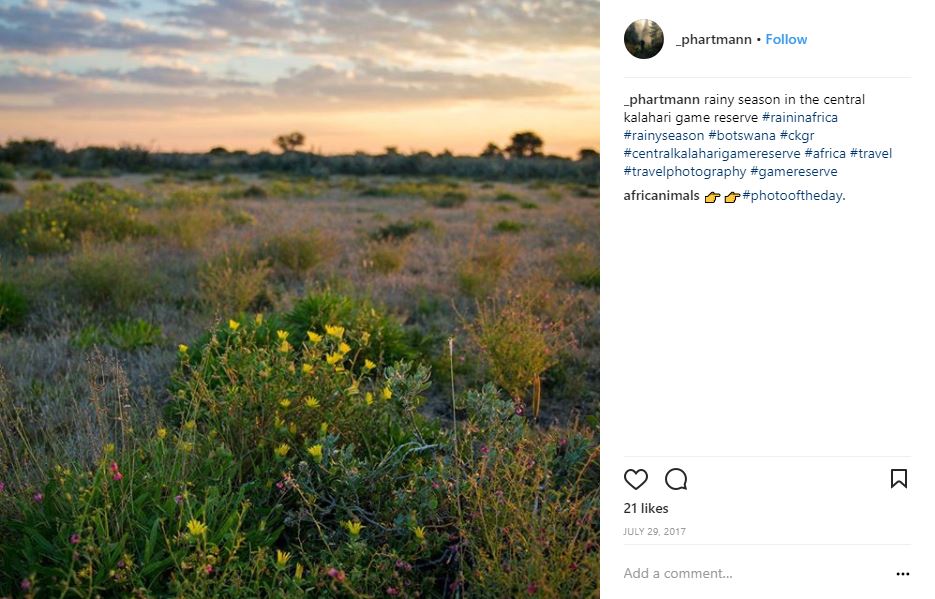Click the comment speech bubble icon
This screenshot has width=935, height=599.
[x=676, y=480]
